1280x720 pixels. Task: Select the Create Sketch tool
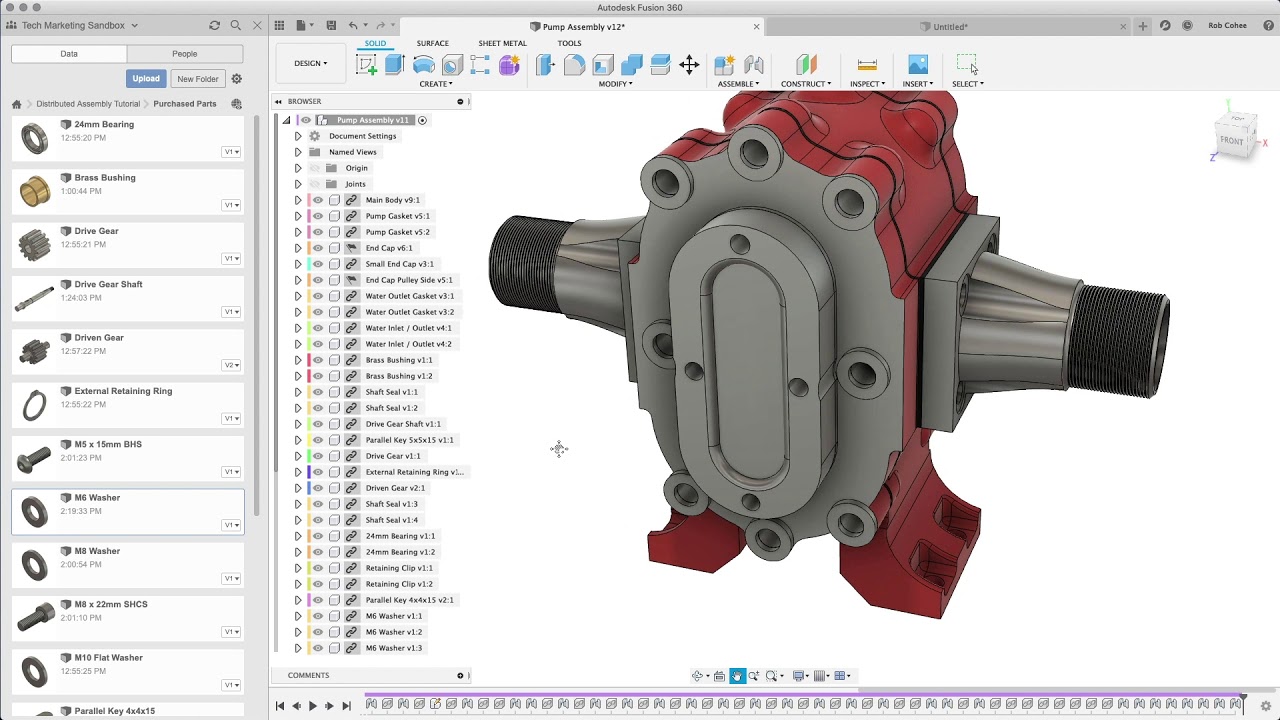(x=367, y=65)
